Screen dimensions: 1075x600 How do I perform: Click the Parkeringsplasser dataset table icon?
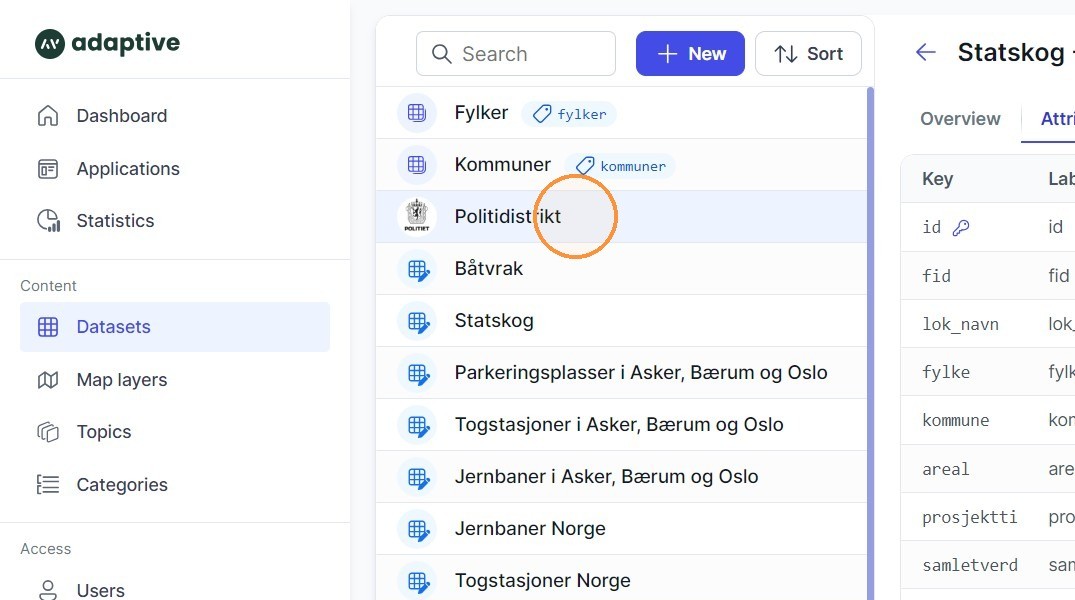point(417,373)
